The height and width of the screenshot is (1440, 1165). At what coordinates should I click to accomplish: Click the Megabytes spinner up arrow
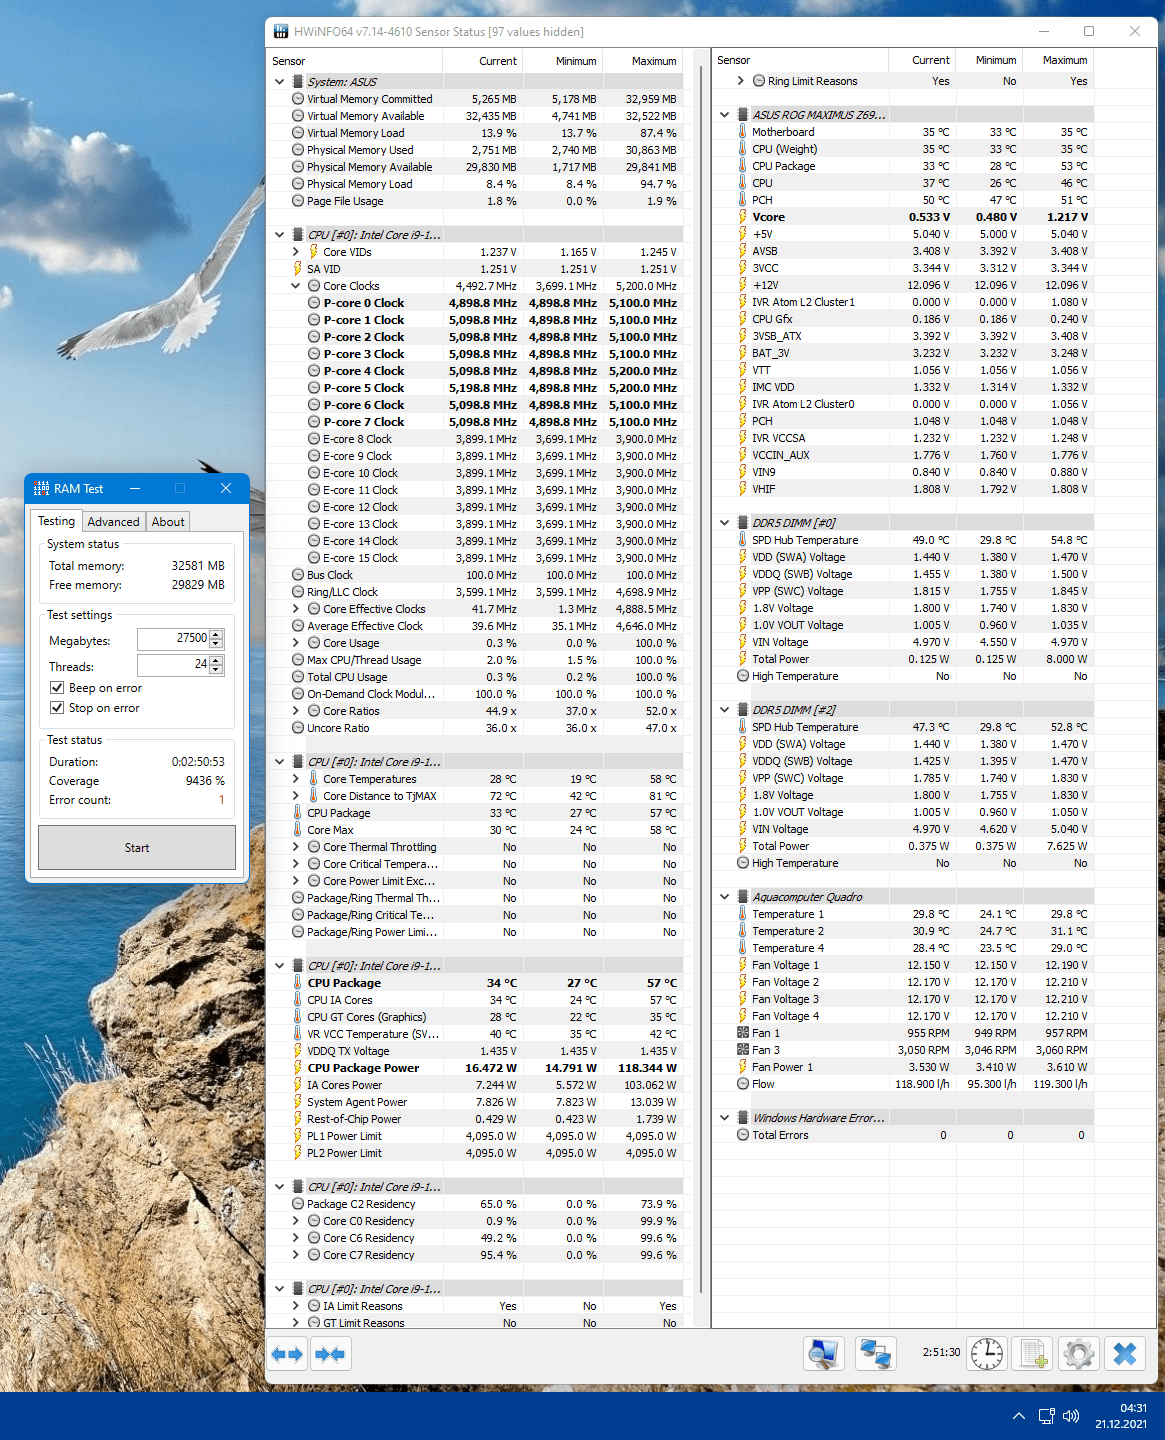pyautogui.click(x=217, y=634)
